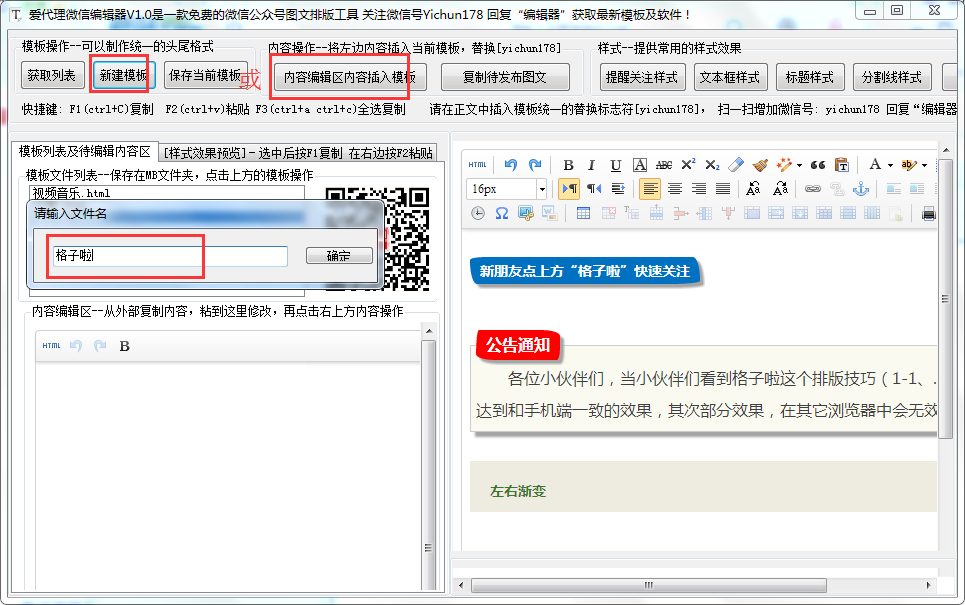Switch to 模板列表及待编辑内容区 tab
The image size is (965, 605).
(x=84, y=151)
